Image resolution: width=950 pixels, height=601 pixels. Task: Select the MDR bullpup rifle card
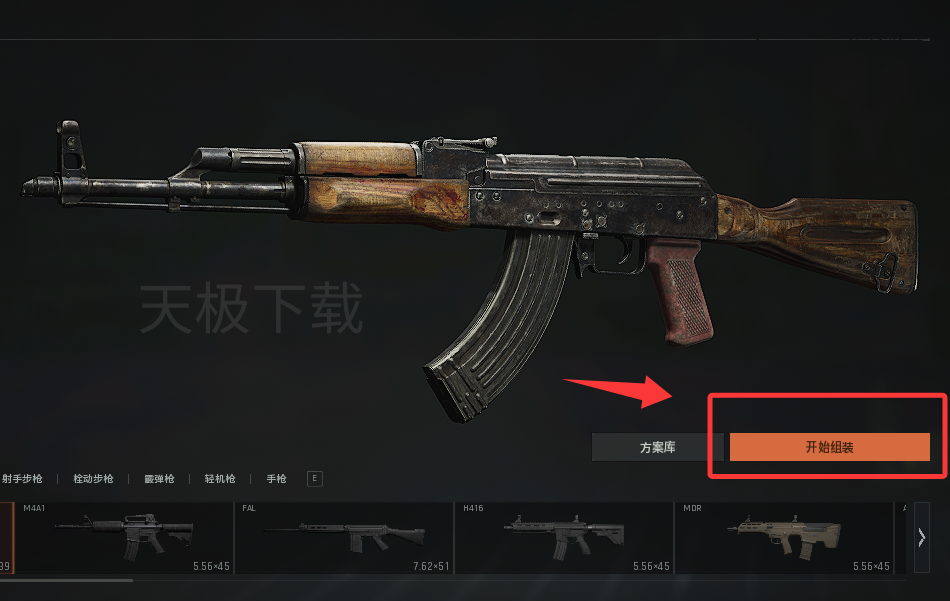tap(784, 537)
